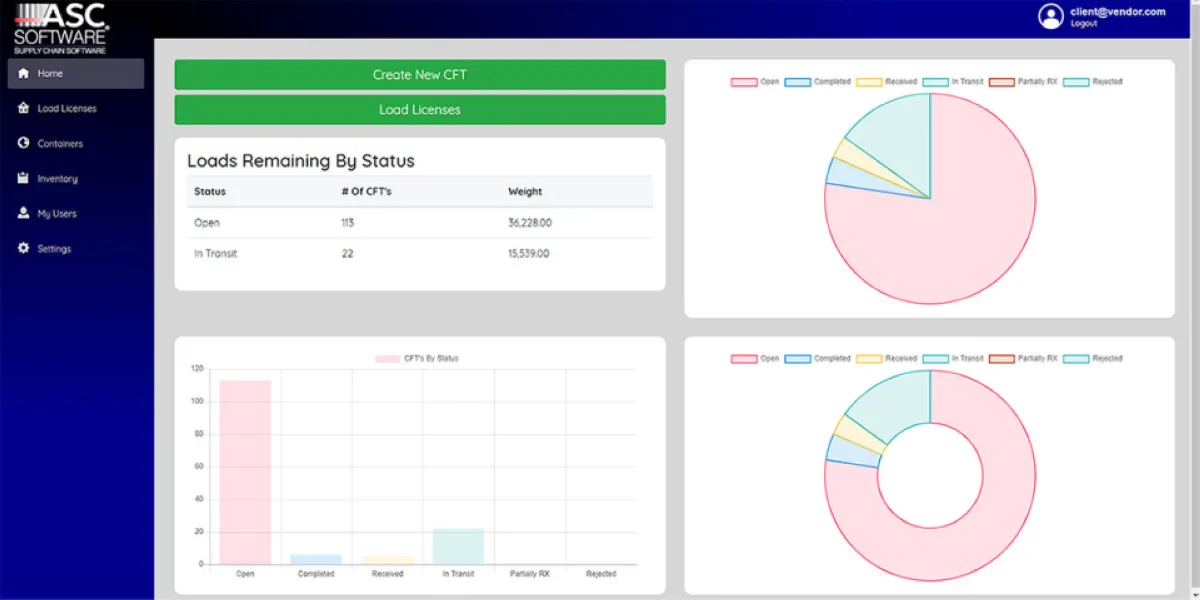Toggle In Transit legend in pie chart
Screen dimensions: 1200x600
[x=953, y=82]
